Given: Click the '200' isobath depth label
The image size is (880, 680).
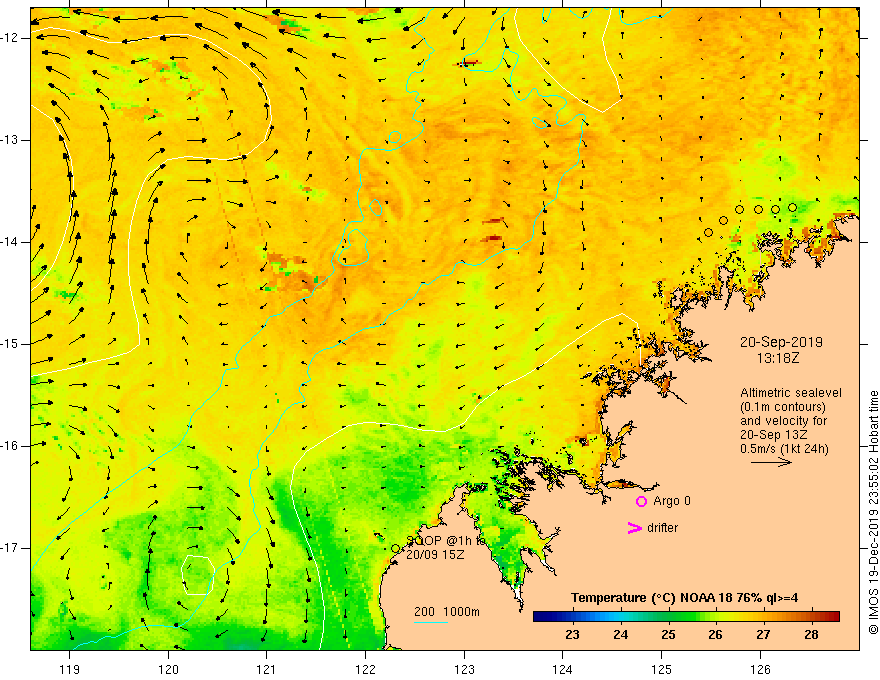Looking at the screenshot, I should coord(424,612).
